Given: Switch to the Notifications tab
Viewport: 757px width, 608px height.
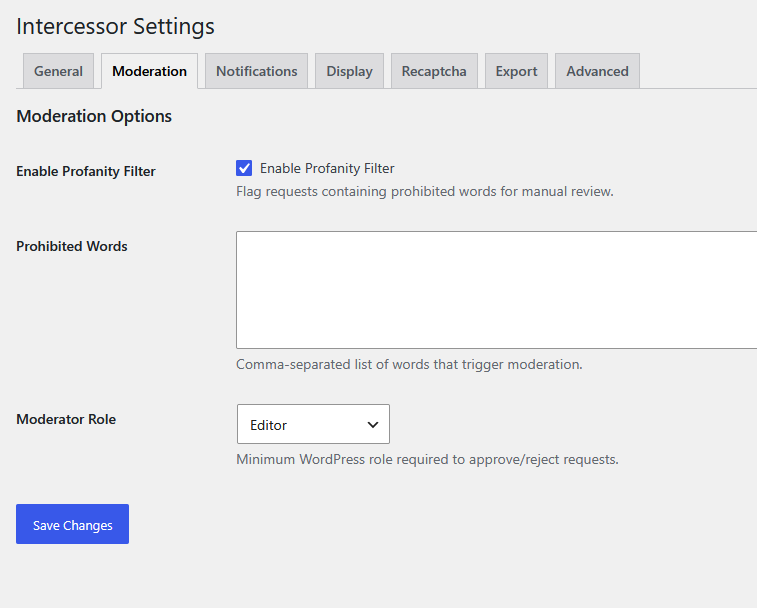Looking at the screenshot, I should [256, 71].
